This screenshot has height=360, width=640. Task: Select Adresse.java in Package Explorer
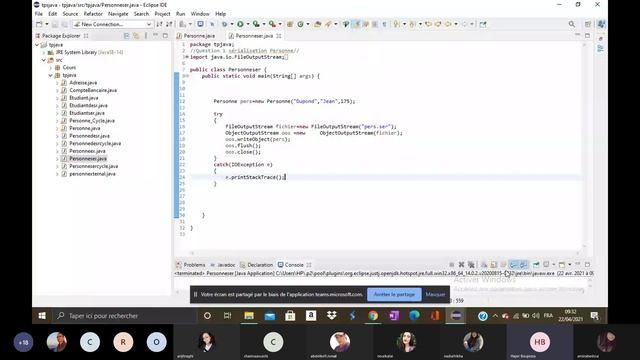click(x=83, y=83)
